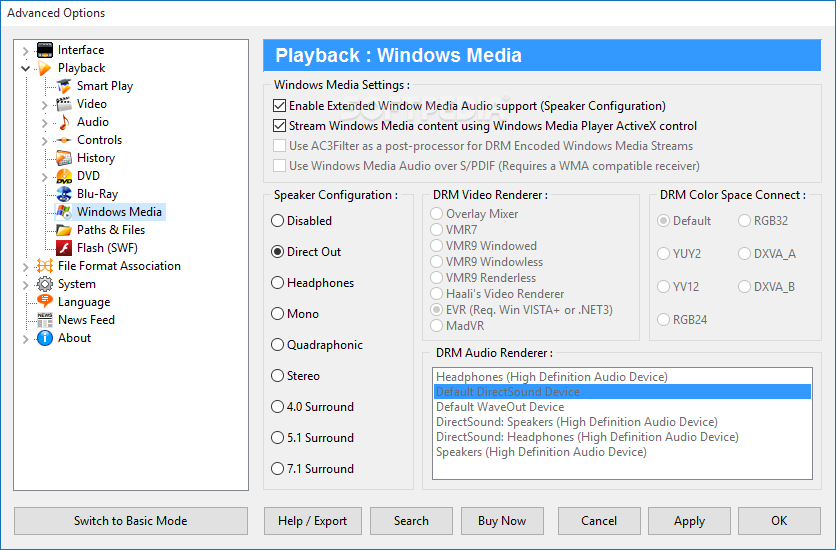
Task: Select the Windows Media tree item
Action: (x=119, y=212)
